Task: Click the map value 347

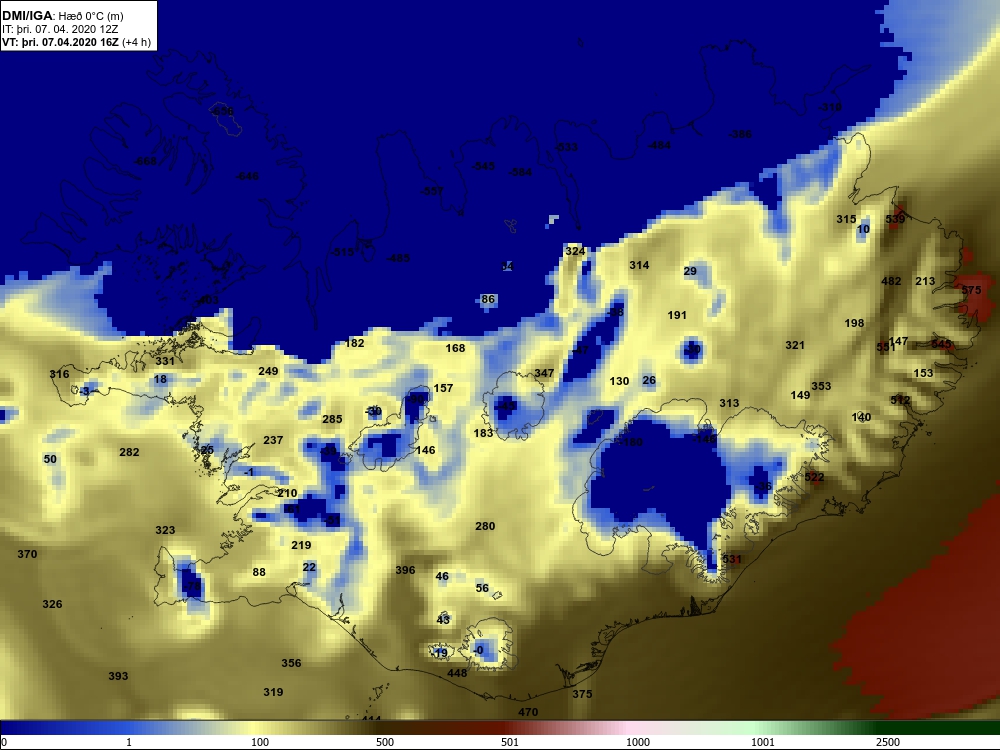Action: coord(544,373)
